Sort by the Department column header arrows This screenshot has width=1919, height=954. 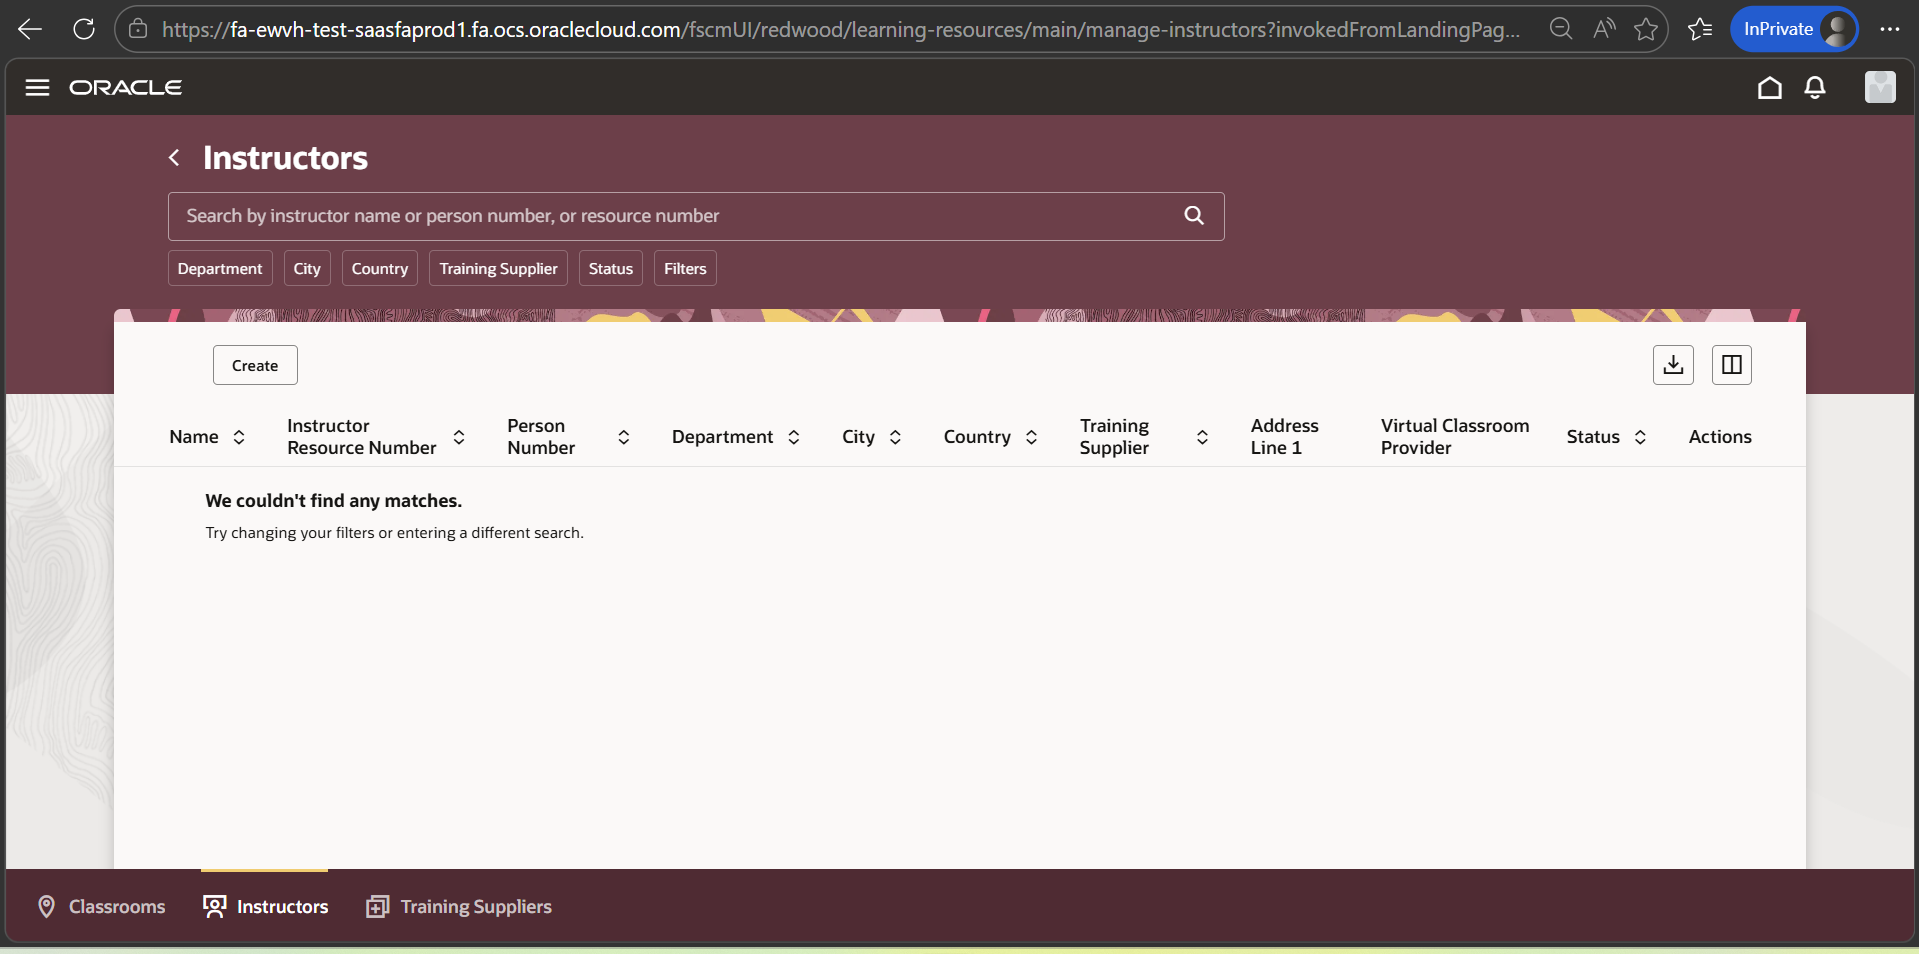point(794,437)
